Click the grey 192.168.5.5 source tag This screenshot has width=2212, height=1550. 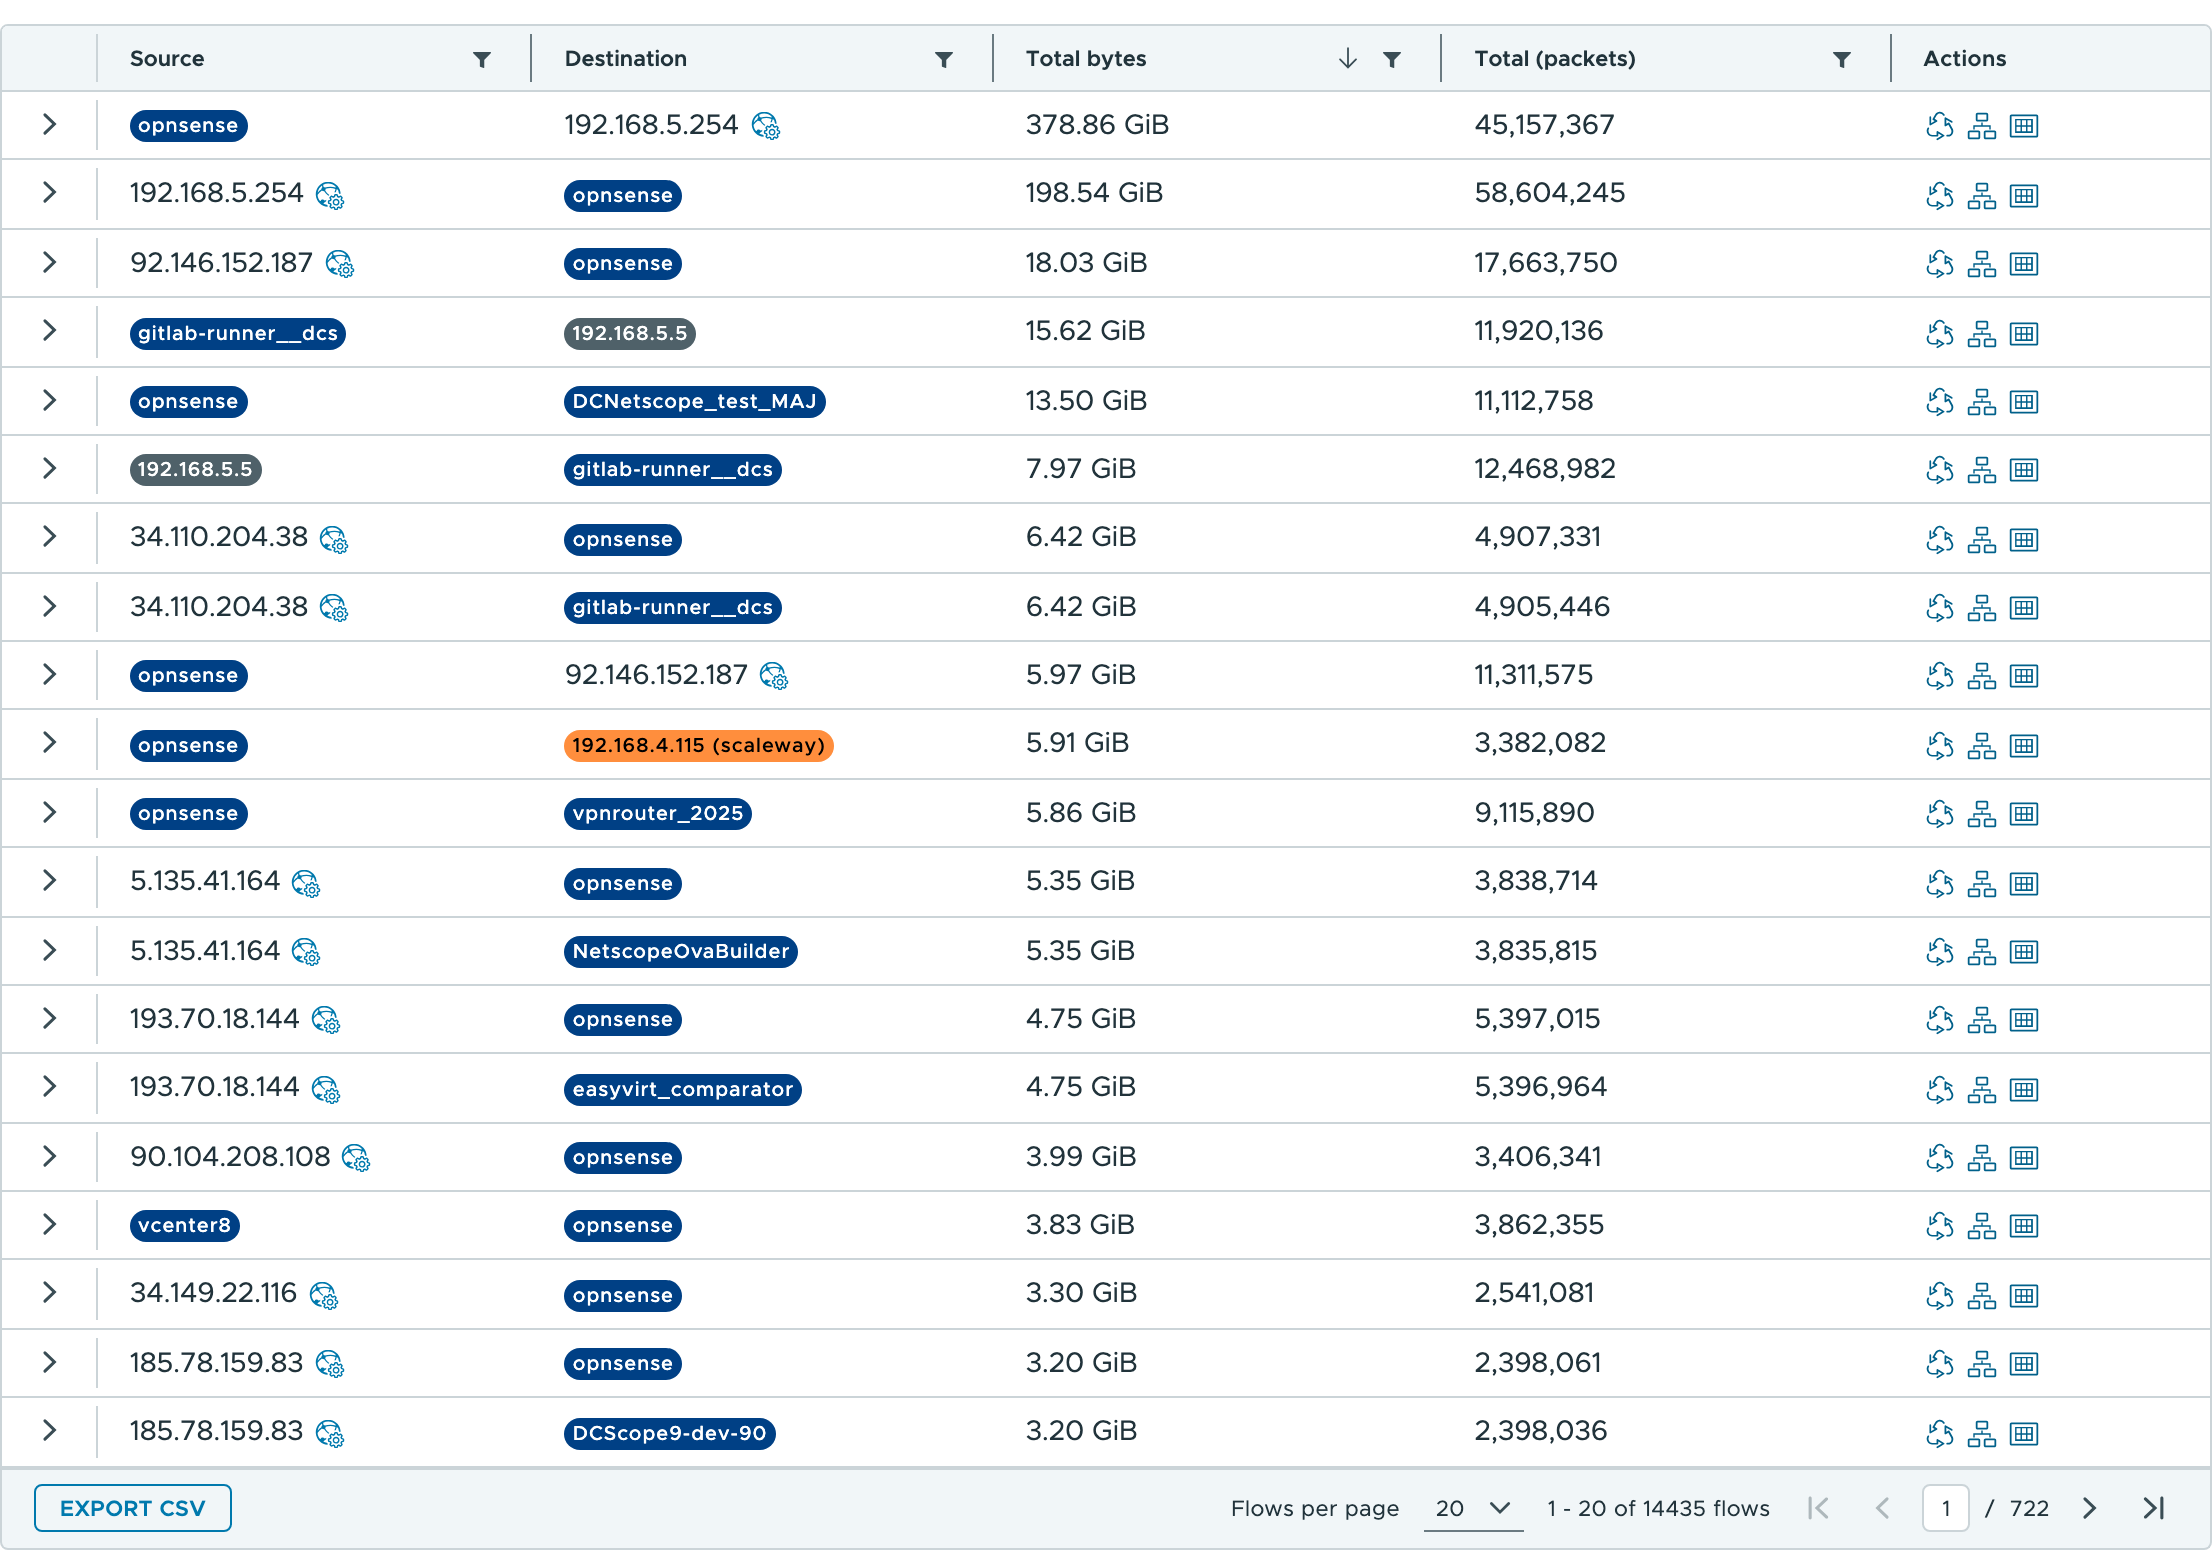tap(196, 470)
